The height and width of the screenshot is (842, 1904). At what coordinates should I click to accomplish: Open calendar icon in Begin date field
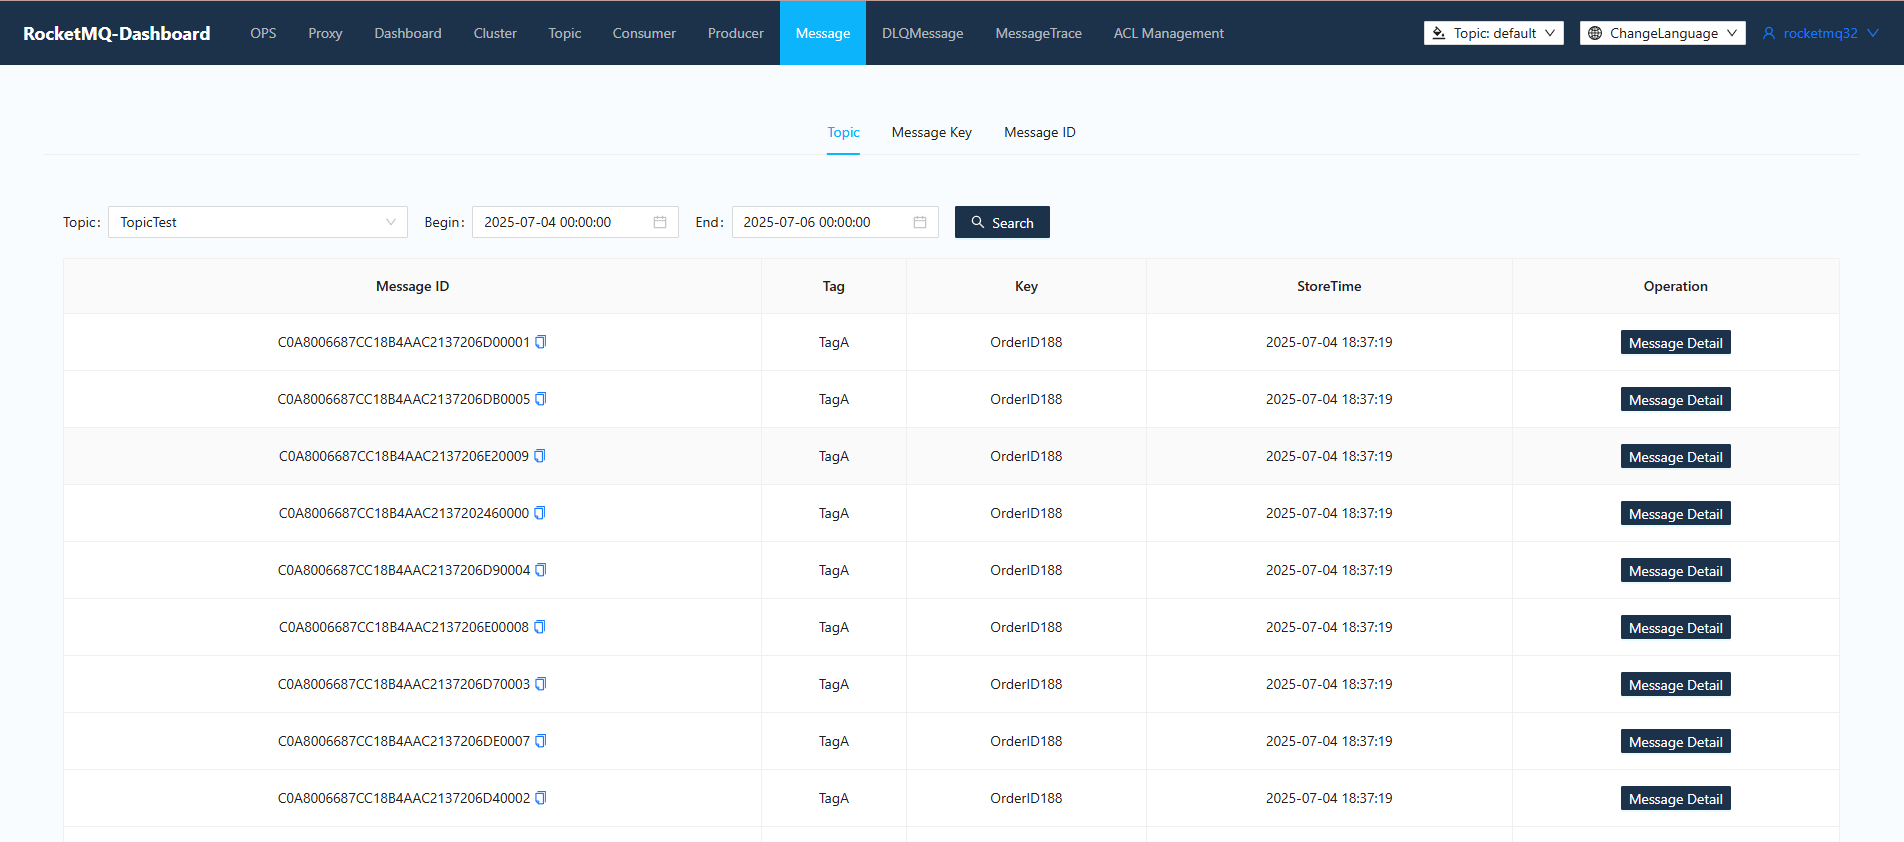(660, 222)
